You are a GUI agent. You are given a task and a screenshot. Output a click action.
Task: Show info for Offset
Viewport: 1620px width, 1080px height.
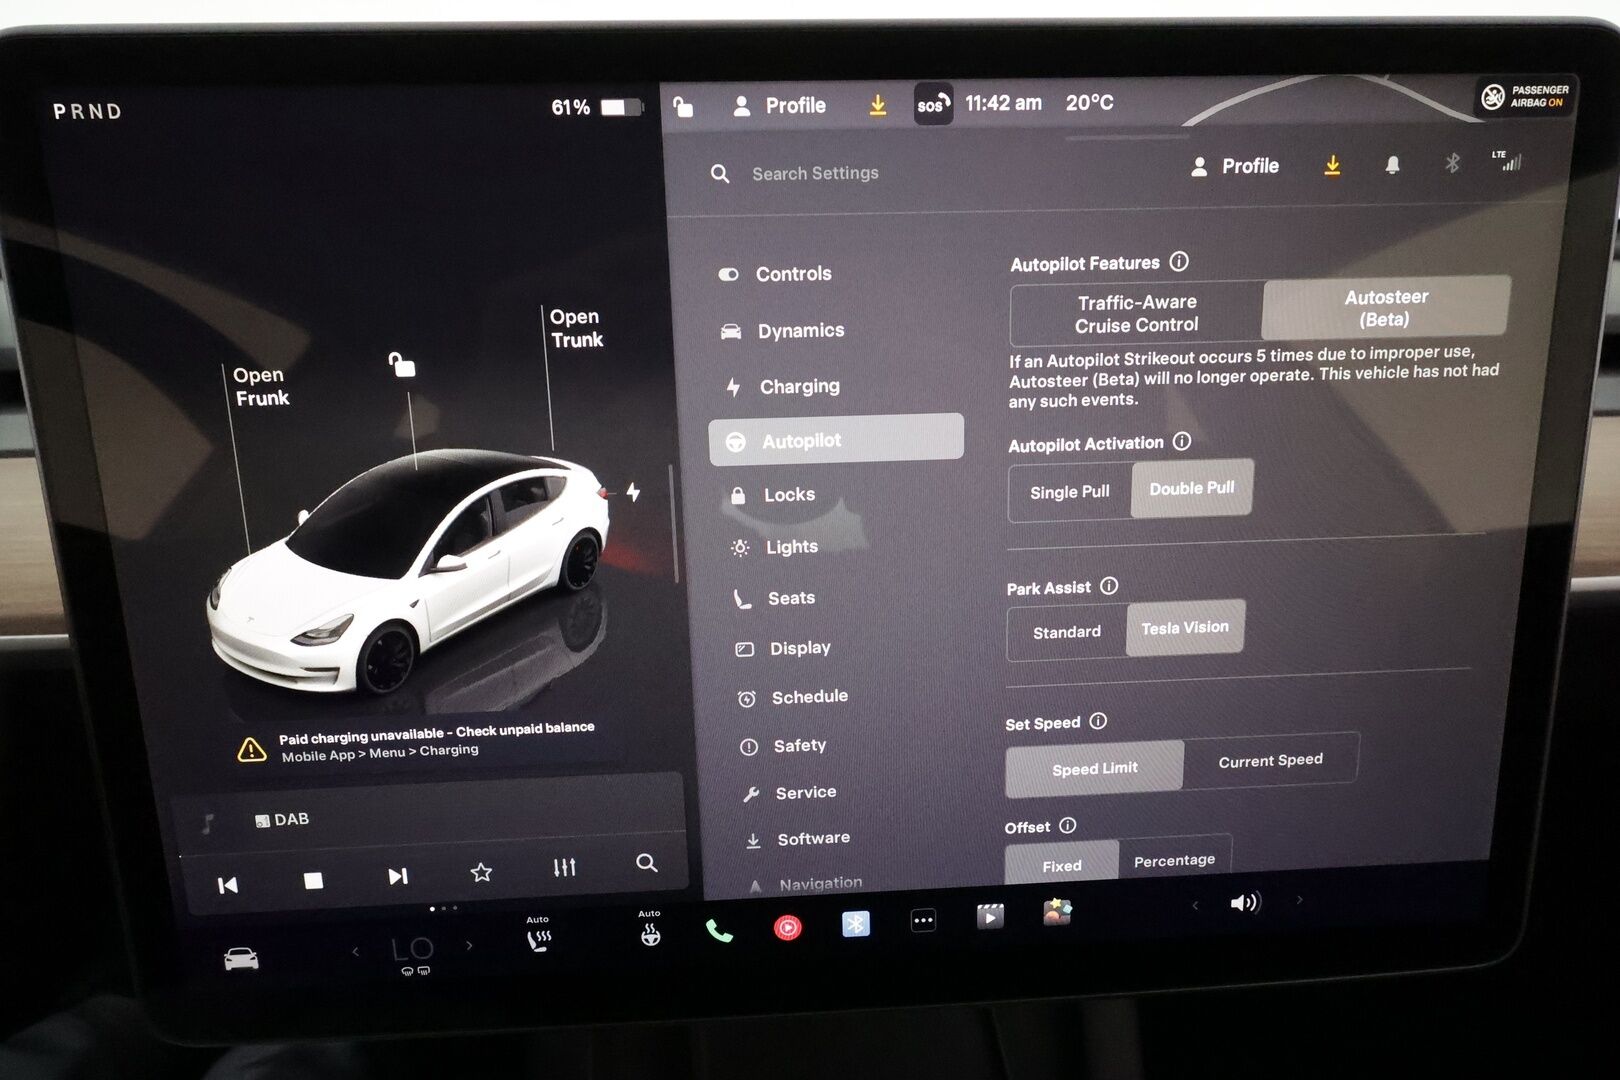[x=1067, y=825]
